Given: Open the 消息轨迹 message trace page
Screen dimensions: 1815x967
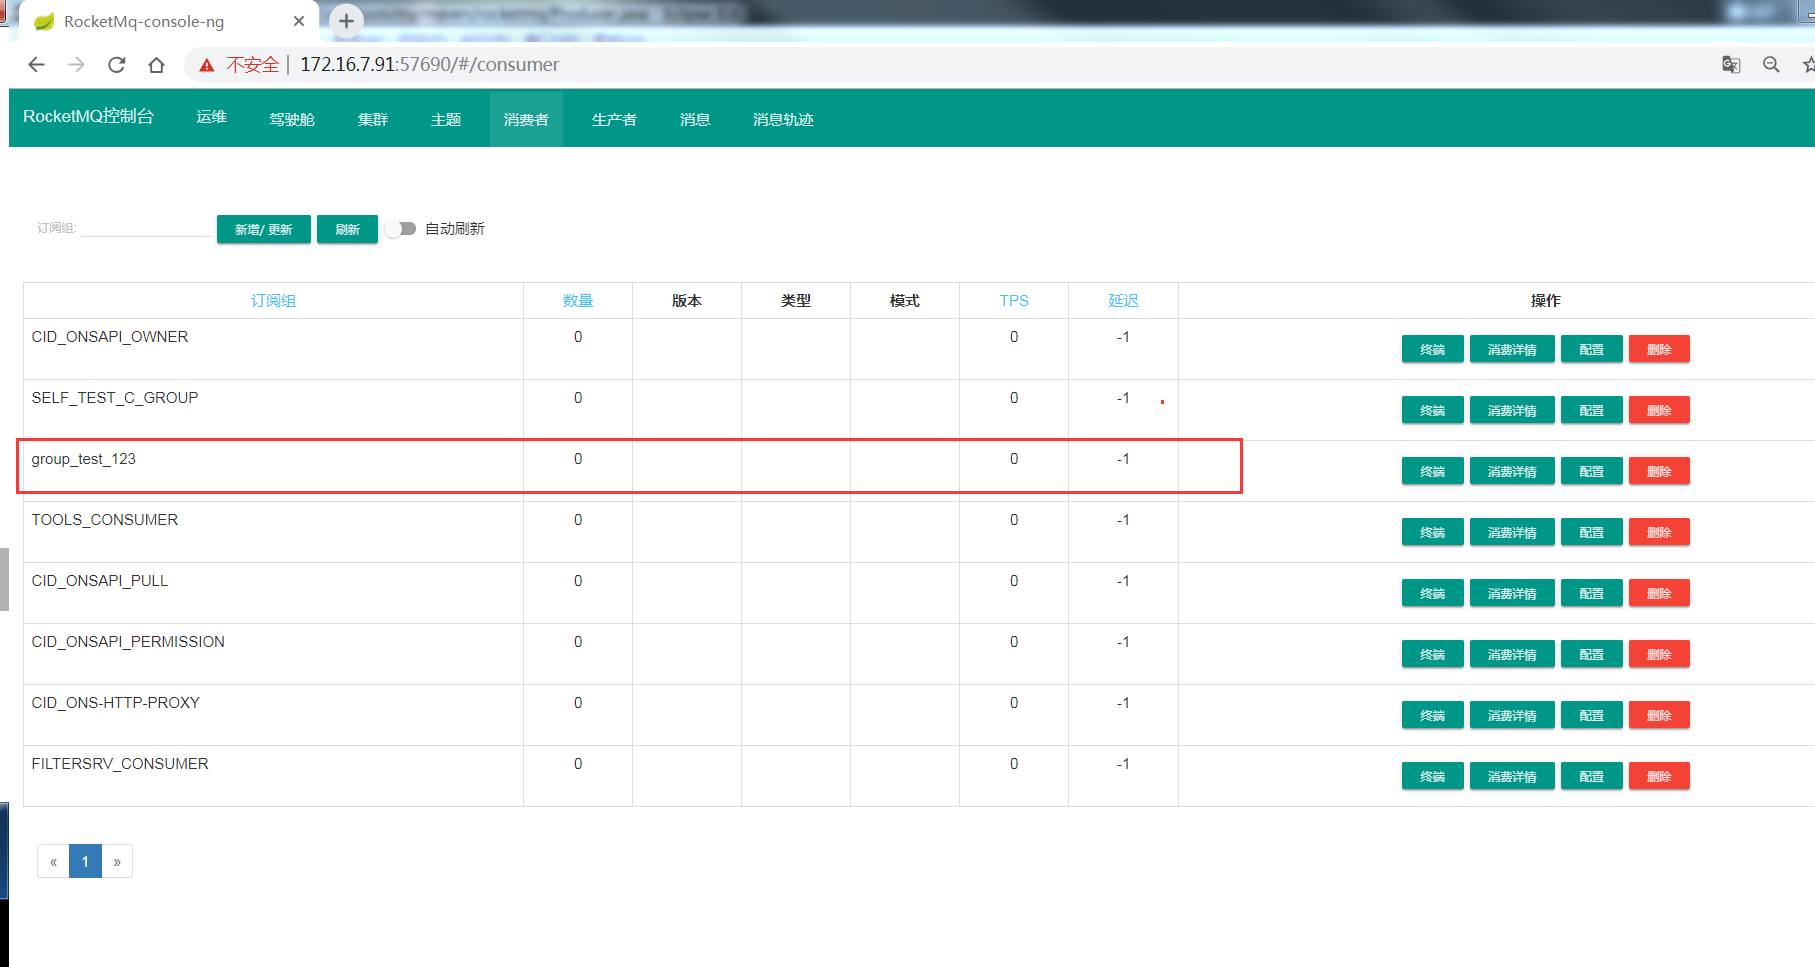Looking at the screenshot, I should point(783,119).
